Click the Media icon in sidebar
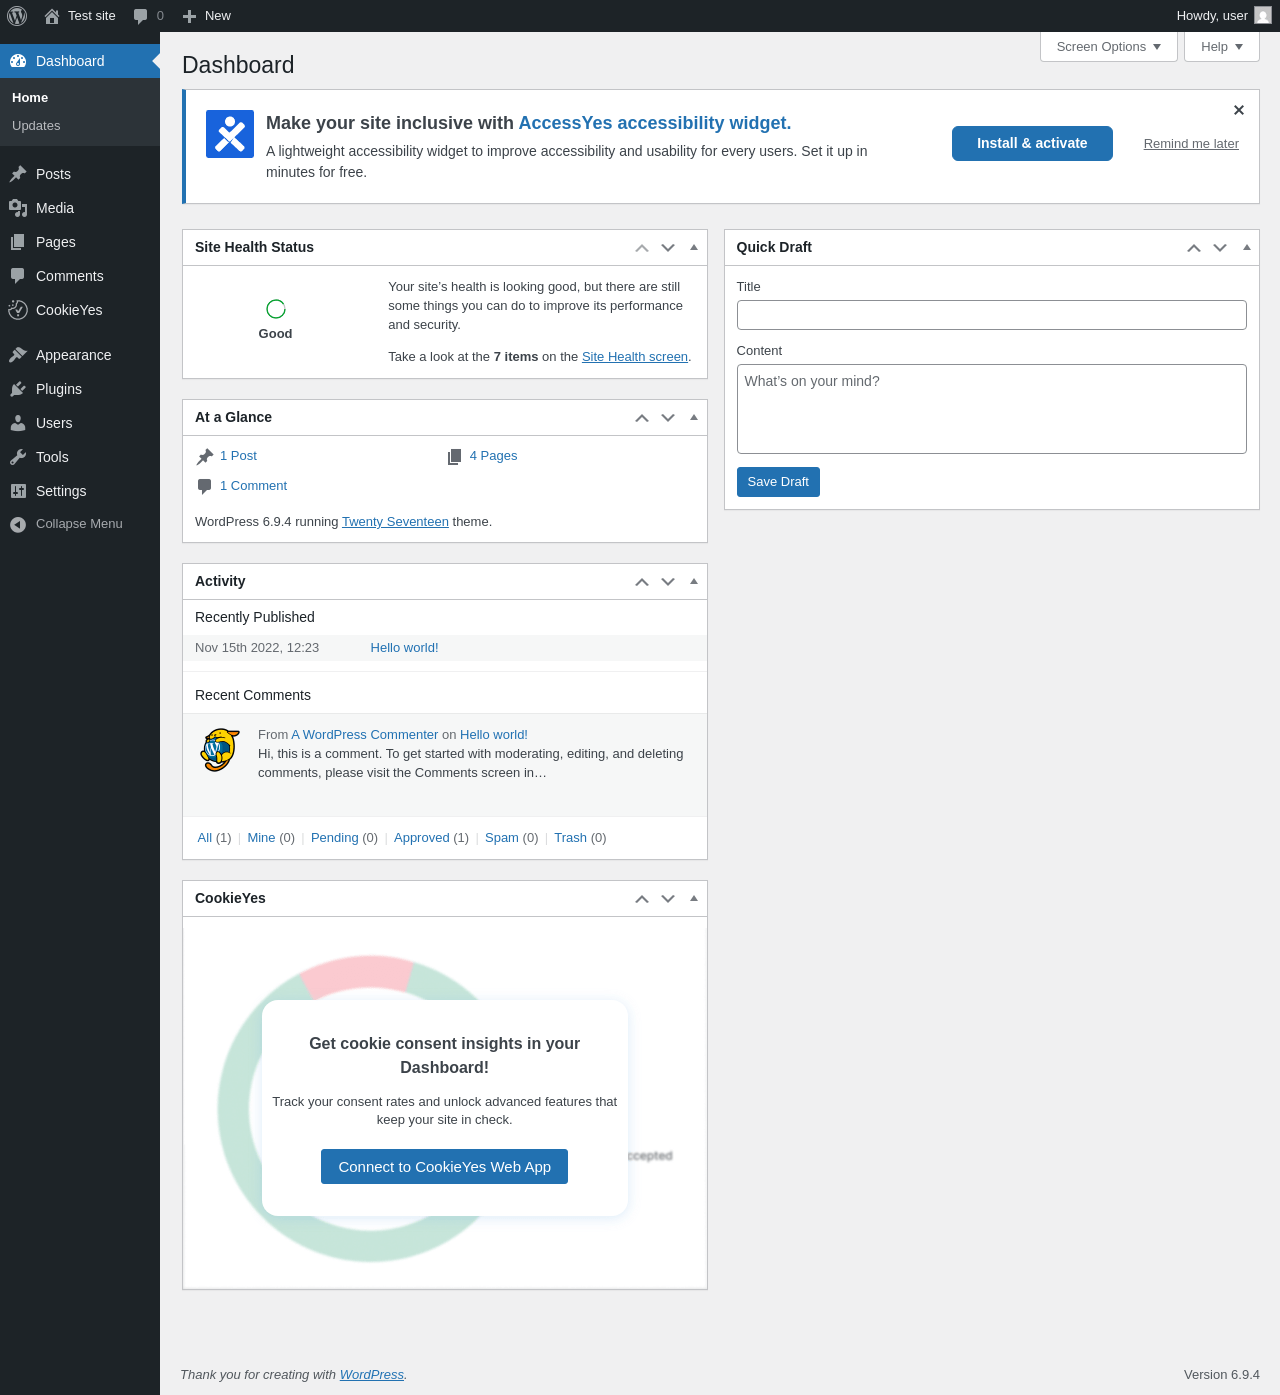 click(x=18, y=208)
